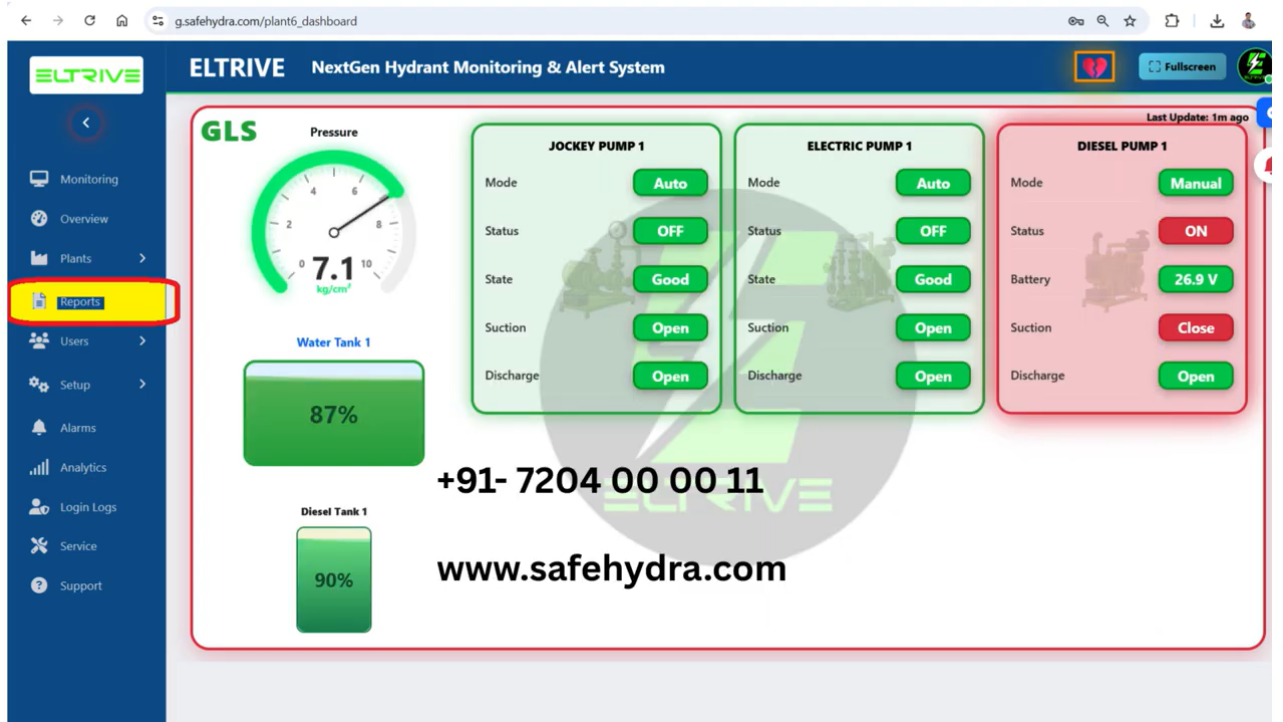Click the Support question mark icon
The height and width of the screenshot is (722, 1283).
click(x=37, y=586)
